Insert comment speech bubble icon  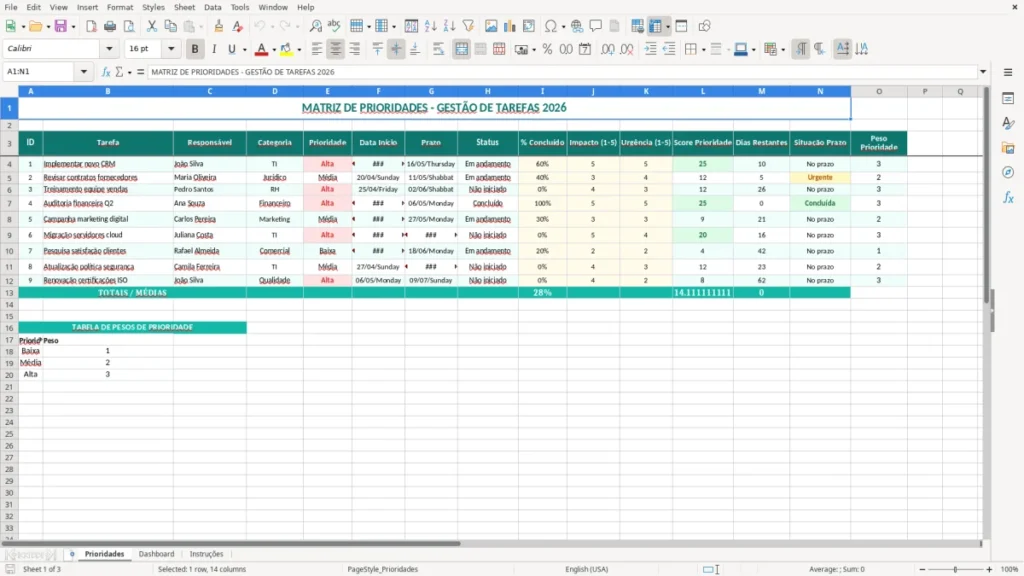(x=596, y=26)
